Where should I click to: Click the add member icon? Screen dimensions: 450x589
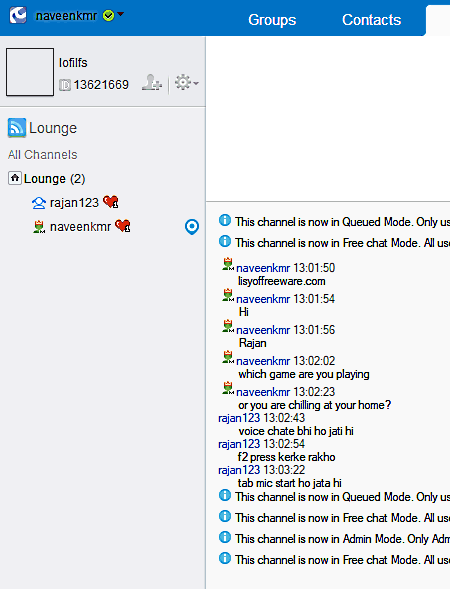152,83
